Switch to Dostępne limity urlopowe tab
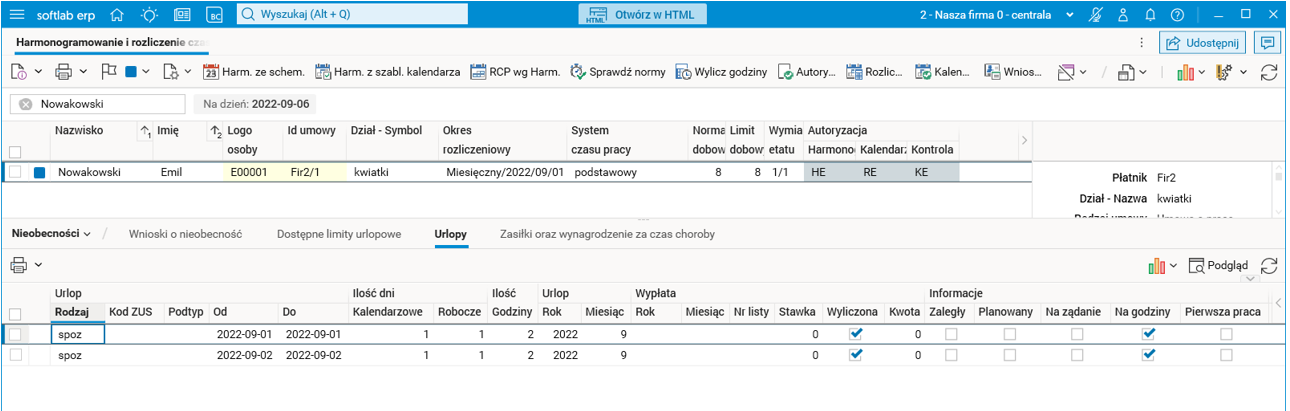 click(338, 233)
